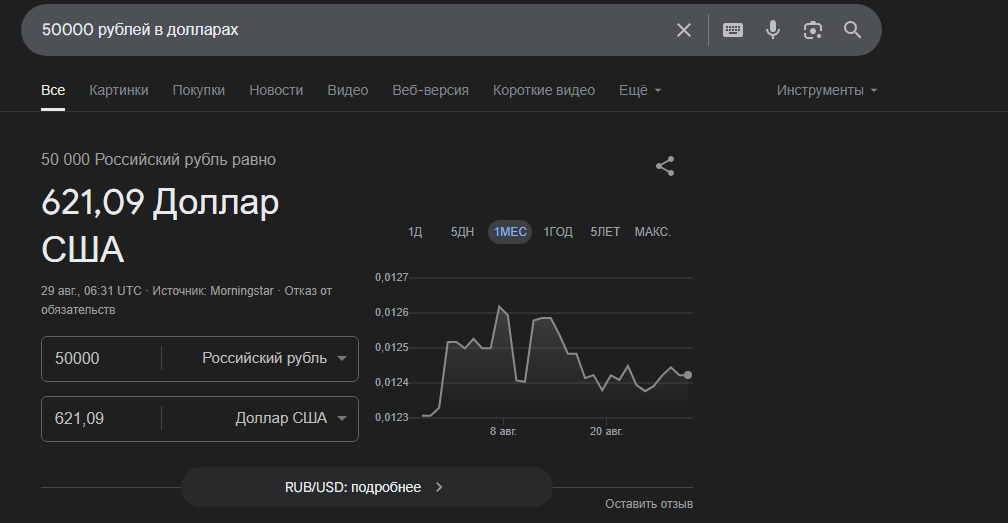Open search by image (Lens) icon
Viewport: 1008px width, 523px height.
(x=813, y=30)
